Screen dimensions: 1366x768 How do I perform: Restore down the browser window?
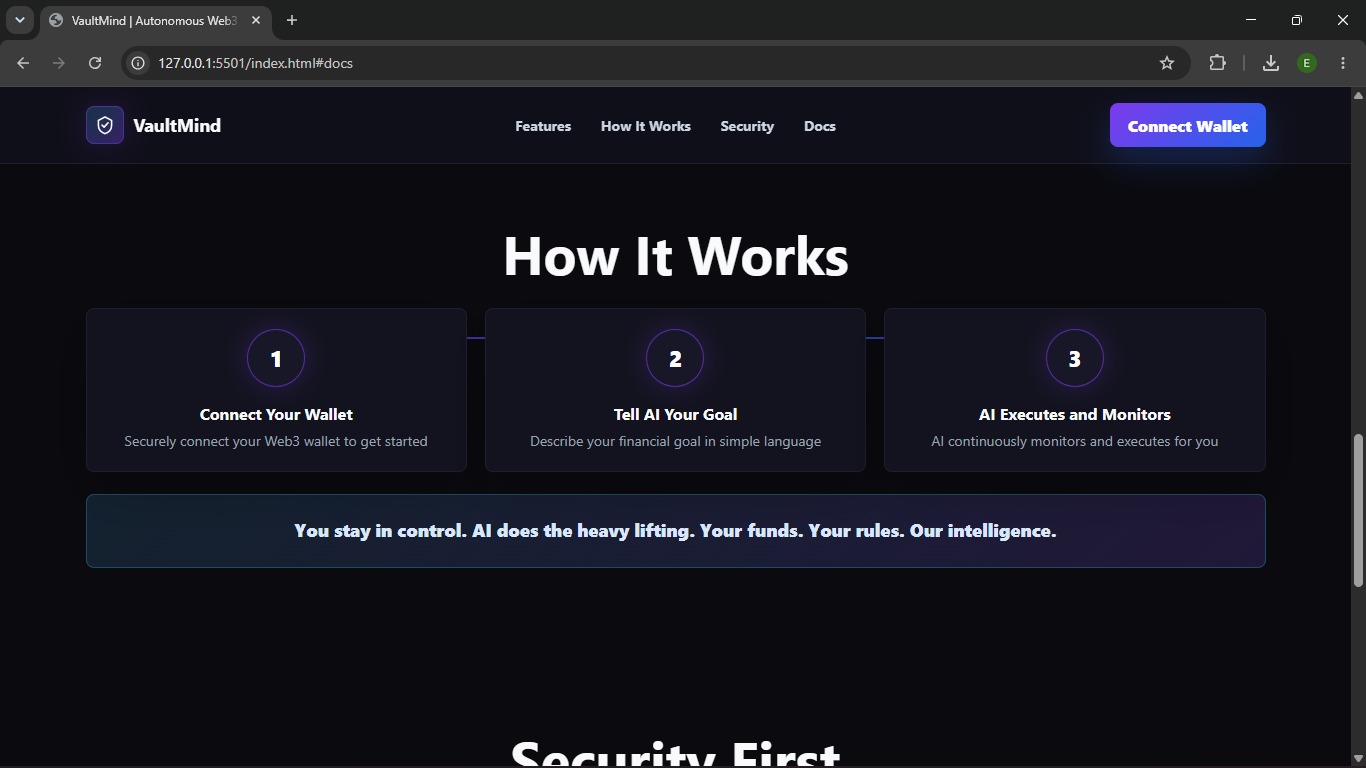[1297, 20]
